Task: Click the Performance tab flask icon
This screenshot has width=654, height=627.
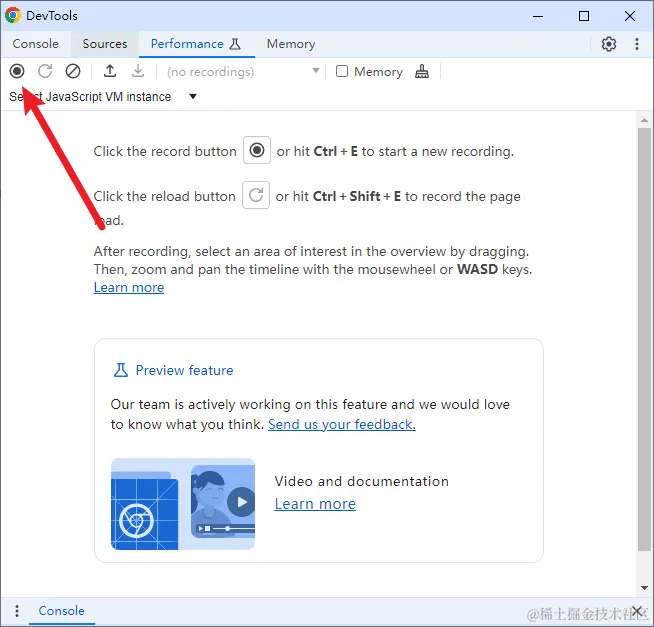Action: [x=235, y=44]
